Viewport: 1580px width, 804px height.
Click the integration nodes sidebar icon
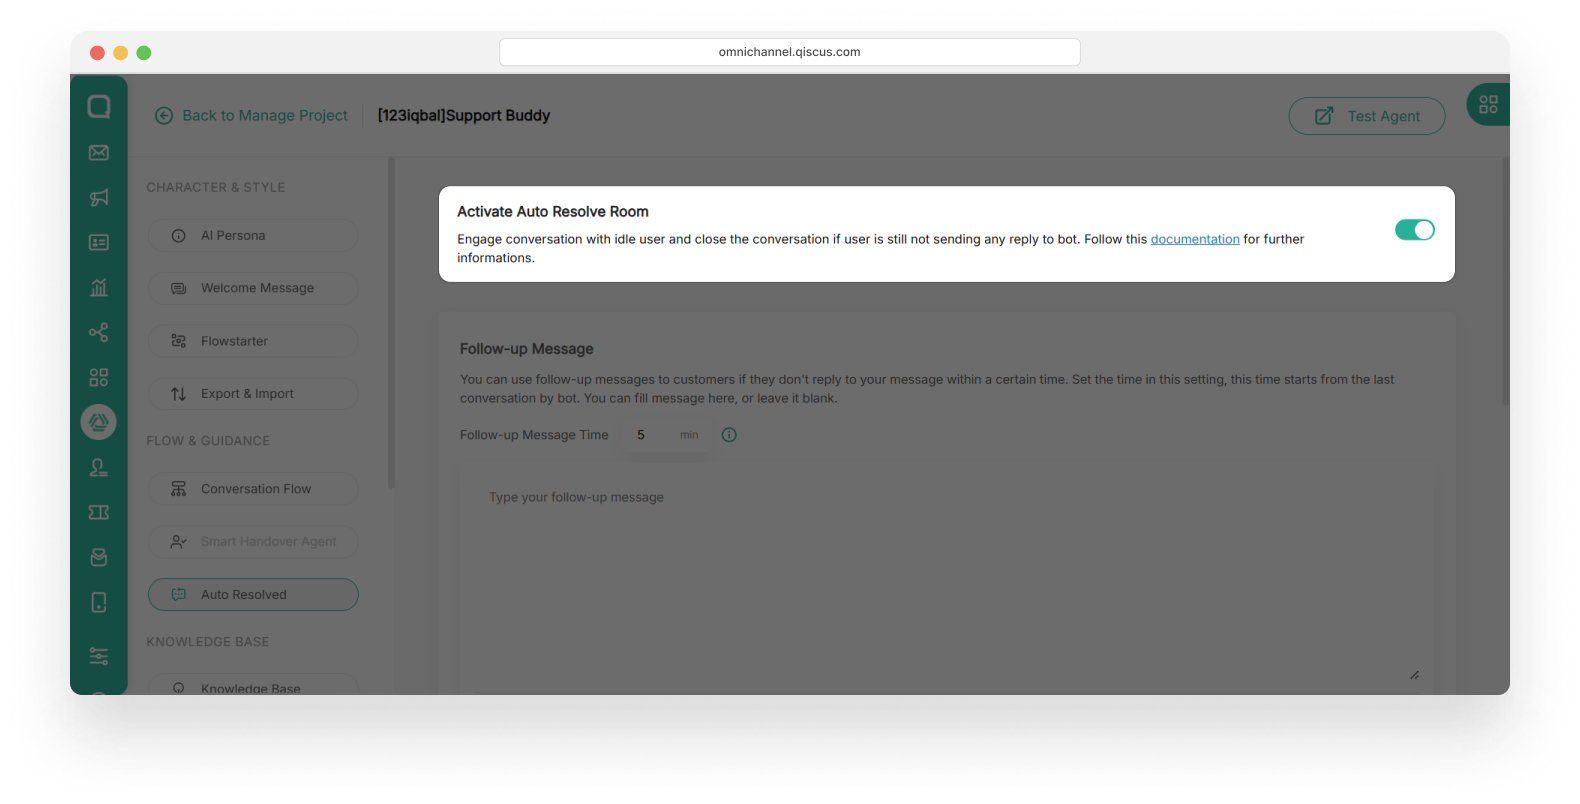99,332
